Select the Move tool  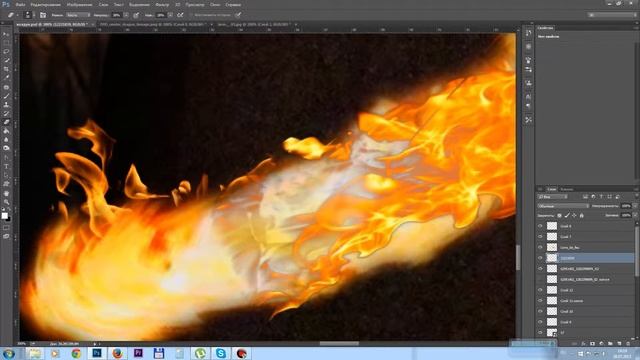pyautogui.click(x=6, y=34)
